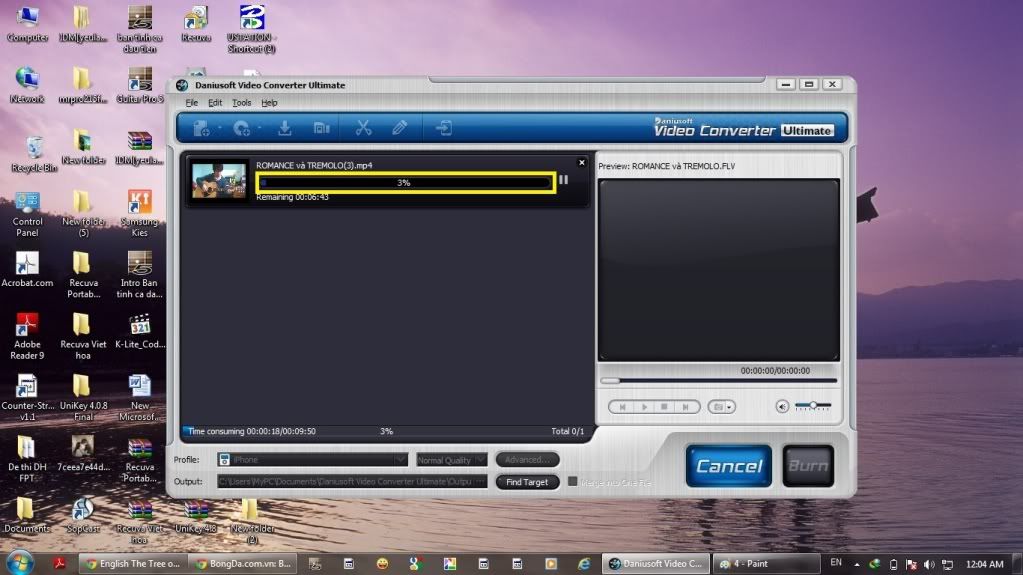
Task: Open the Tools menu
Action: (x=241, y=103)
